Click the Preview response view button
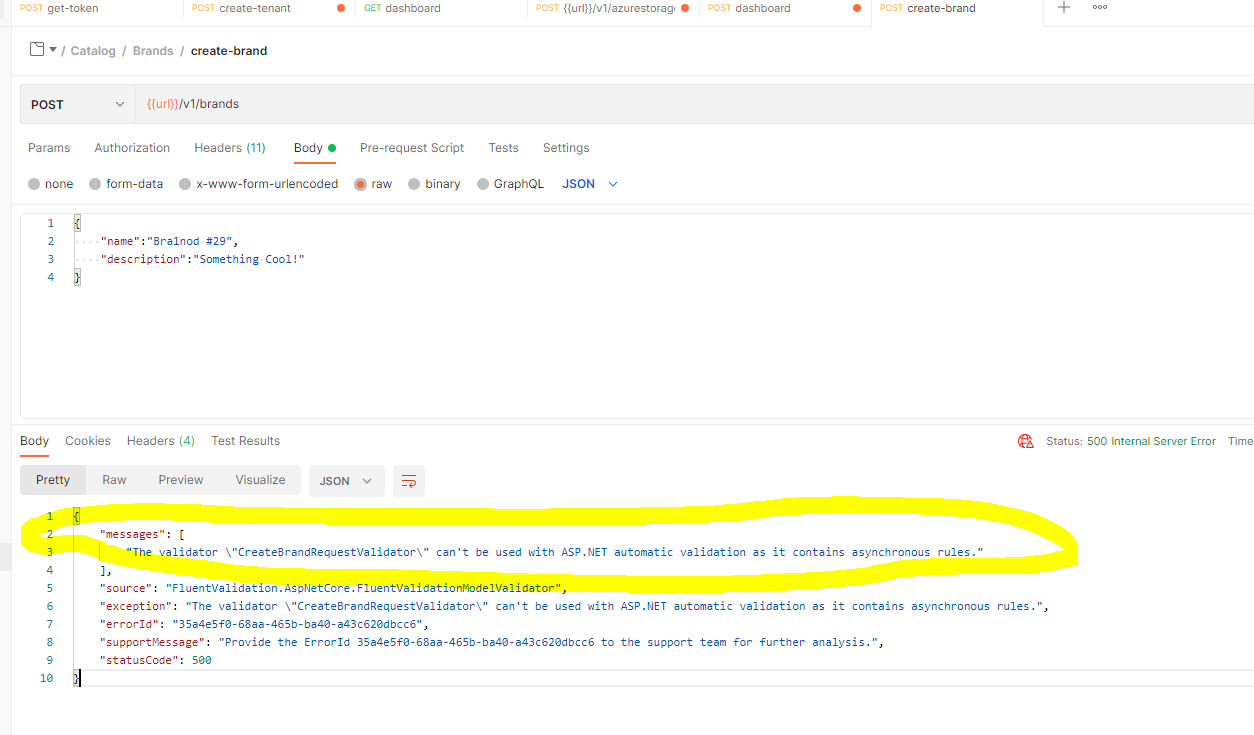The image size is (1254, 735). pos(180,481)
